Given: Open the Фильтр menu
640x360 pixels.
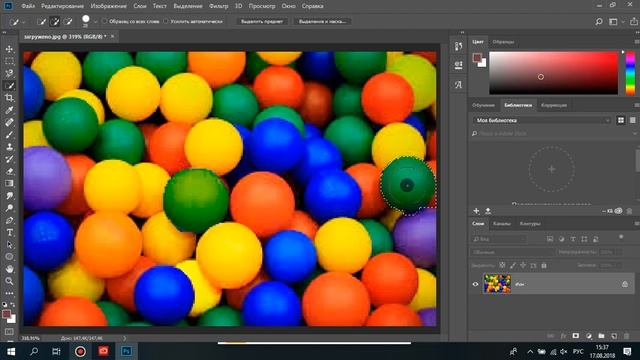Looking at the screenshot, I should 219,6.
